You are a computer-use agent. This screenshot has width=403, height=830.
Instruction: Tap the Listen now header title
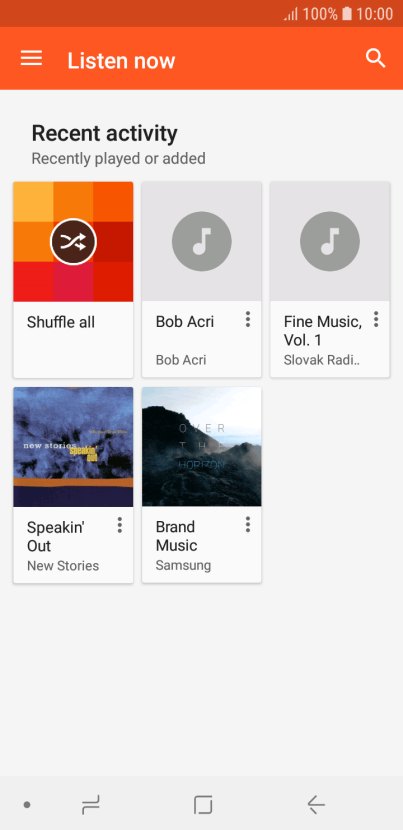(x=121, y=61)
